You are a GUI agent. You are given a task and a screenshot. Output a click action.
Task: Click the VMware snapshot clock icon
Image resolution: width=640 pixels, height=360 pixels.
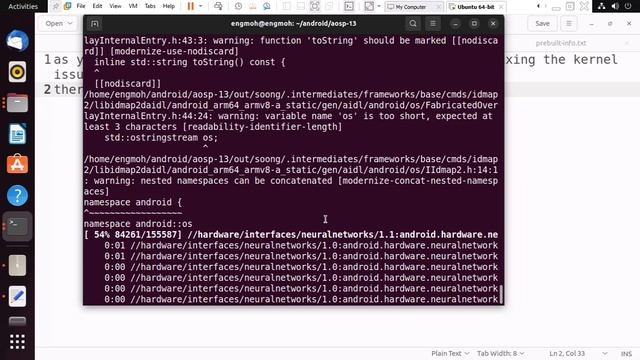pyautogui.click(x=238, y=6)
